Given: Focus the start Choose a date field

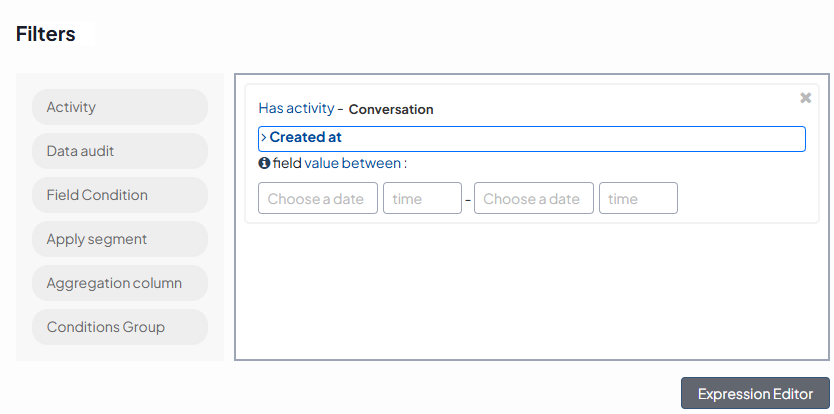Looking at the screenshot, I should click(317, 198).
